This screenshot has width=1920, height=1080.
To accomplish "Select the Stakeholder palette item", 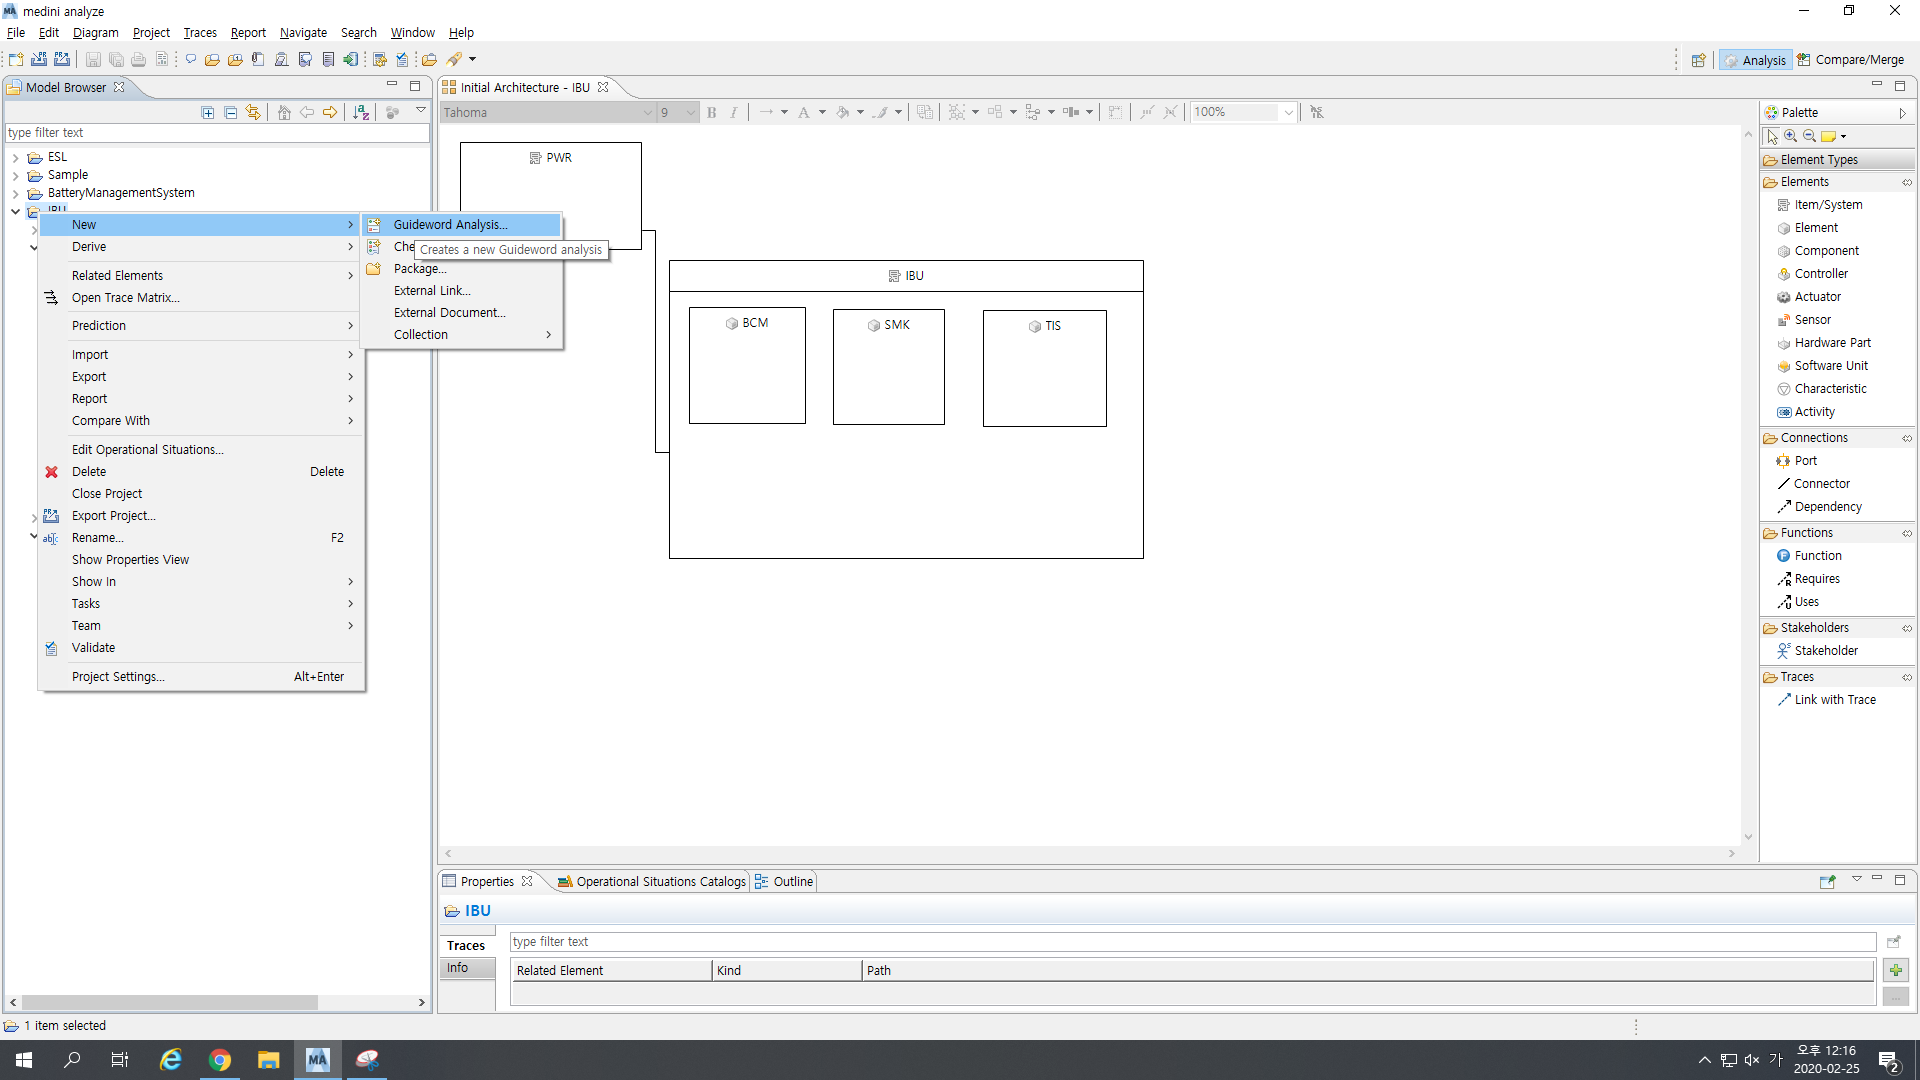I will [x=1825, y=651].
